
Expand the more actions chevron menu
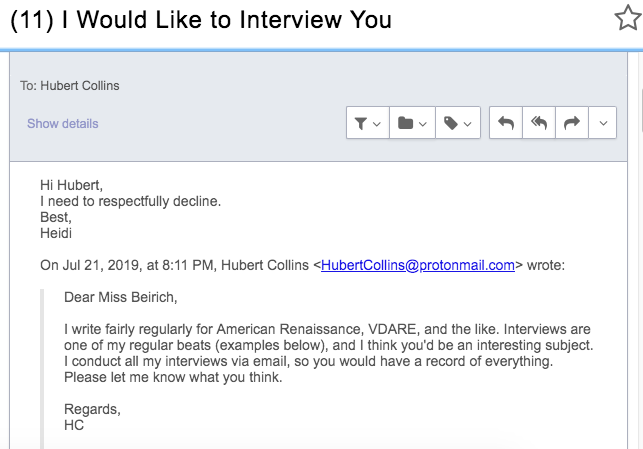(602, 123)
